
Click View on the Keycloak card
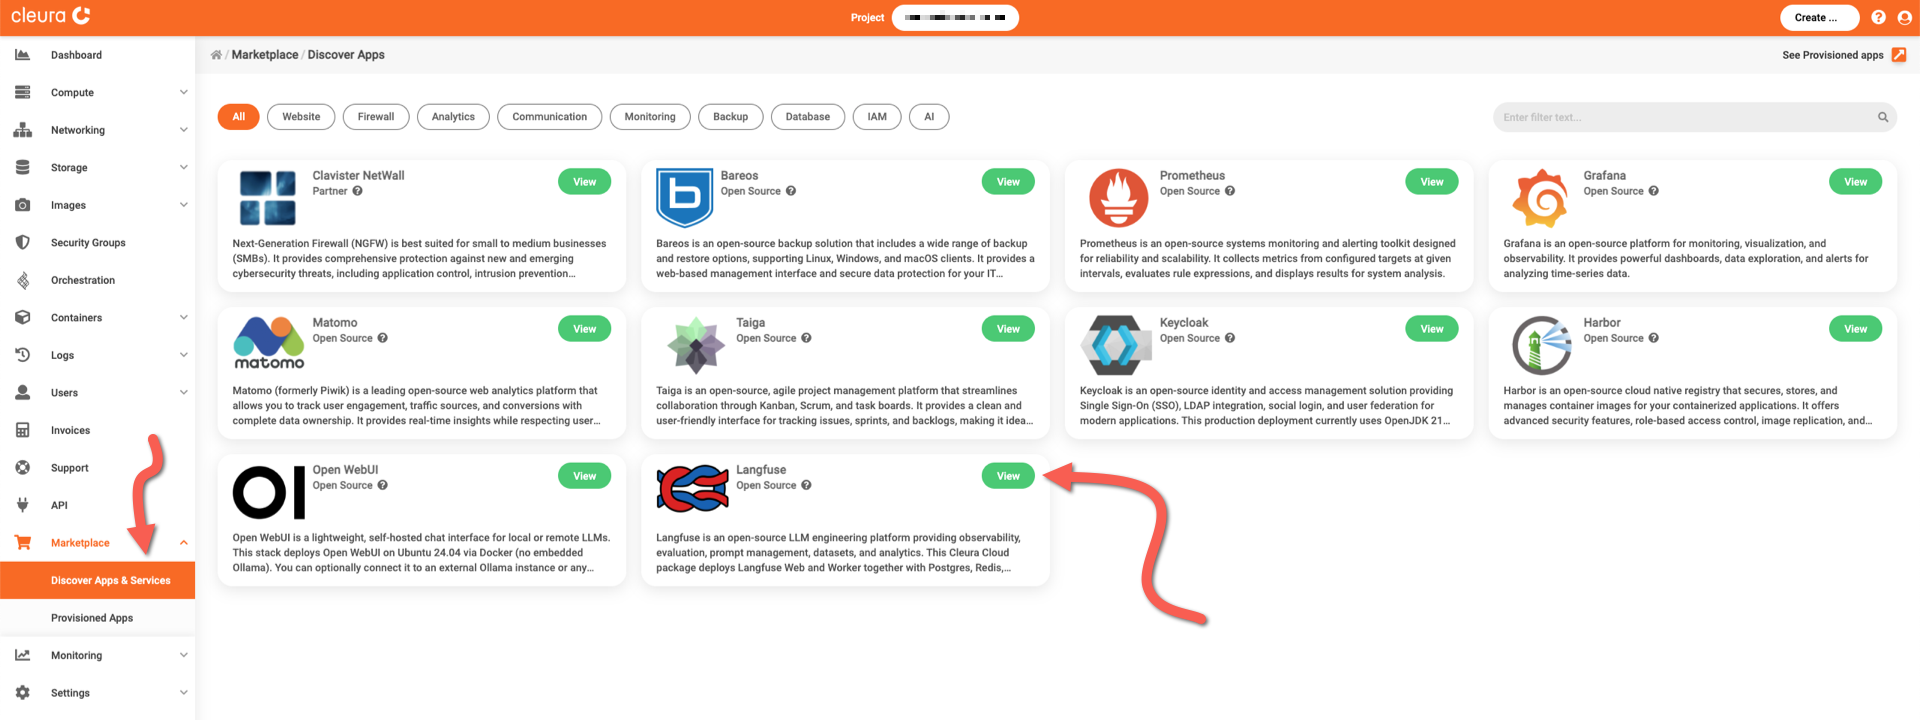click(1432, 329)
